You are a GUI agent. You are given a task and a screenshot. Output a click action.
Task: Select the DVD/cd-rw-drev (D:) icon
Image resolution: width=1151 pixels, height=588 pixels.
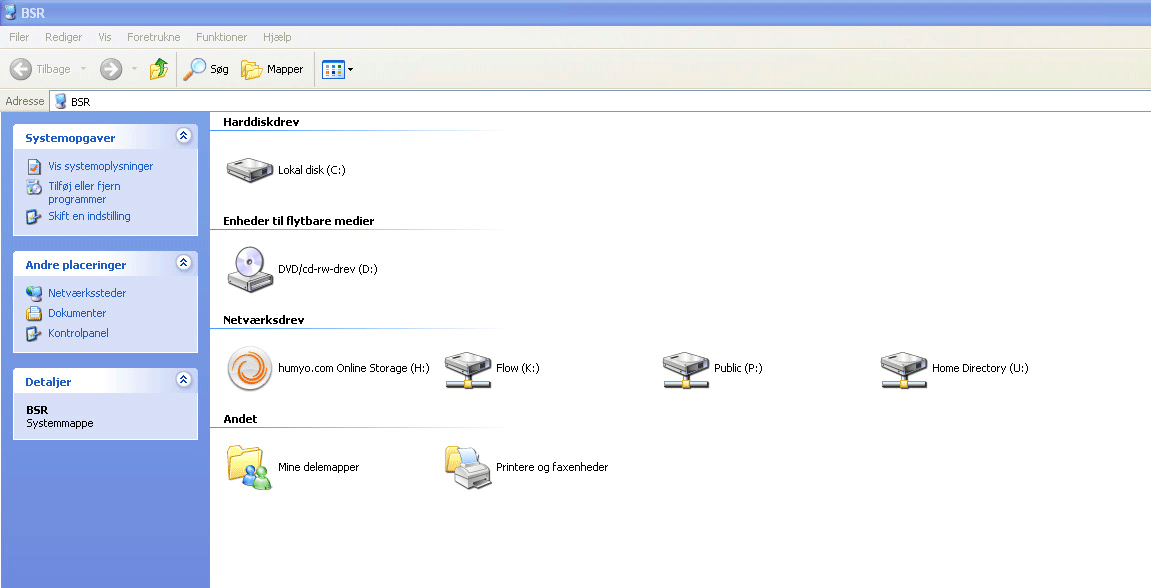point(249,269)
